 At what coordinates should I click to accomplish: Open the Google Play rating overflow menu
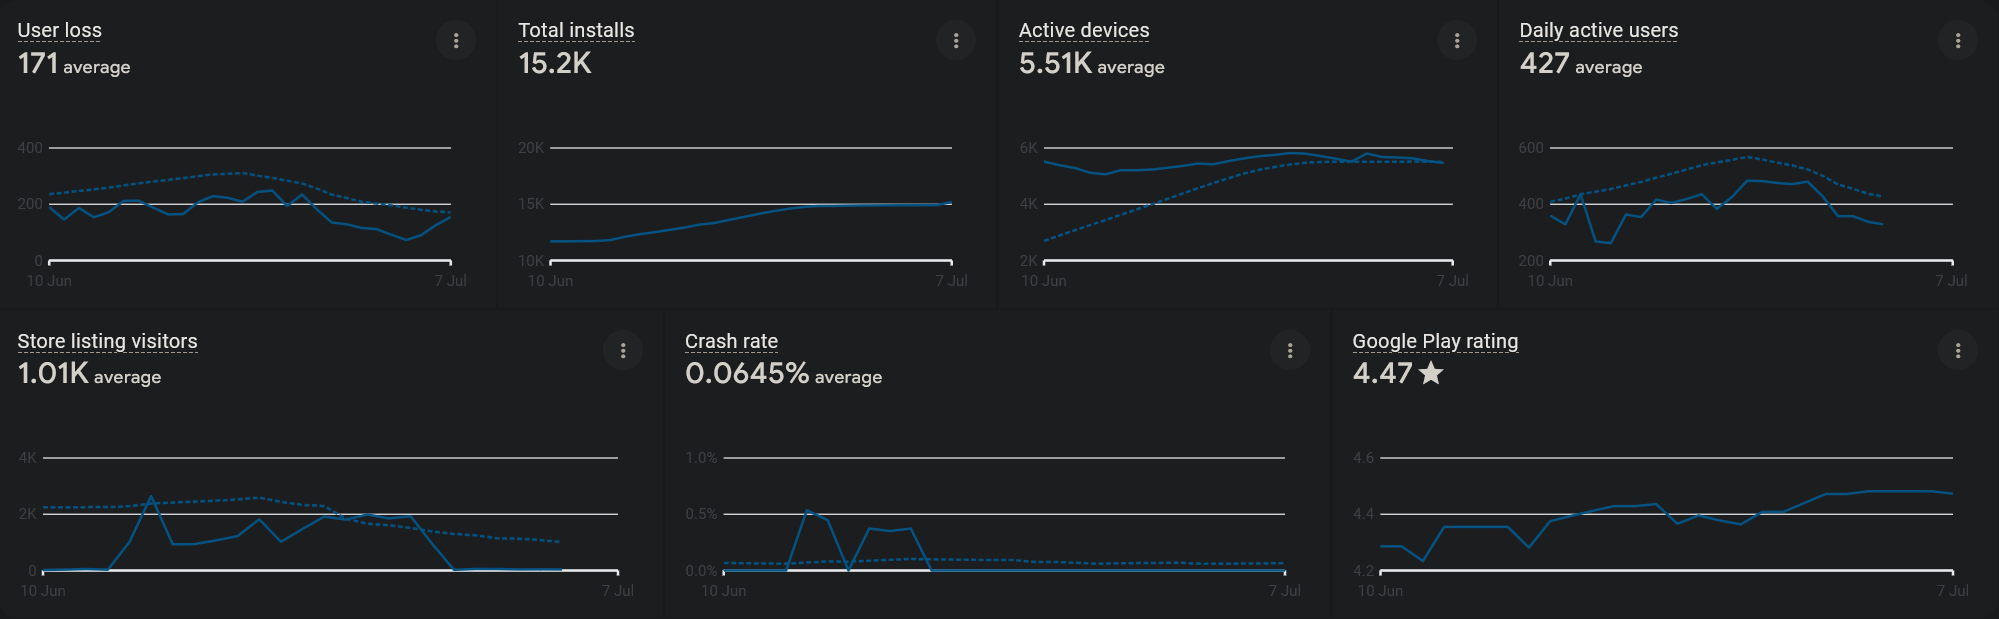[x=1958, y=351]
